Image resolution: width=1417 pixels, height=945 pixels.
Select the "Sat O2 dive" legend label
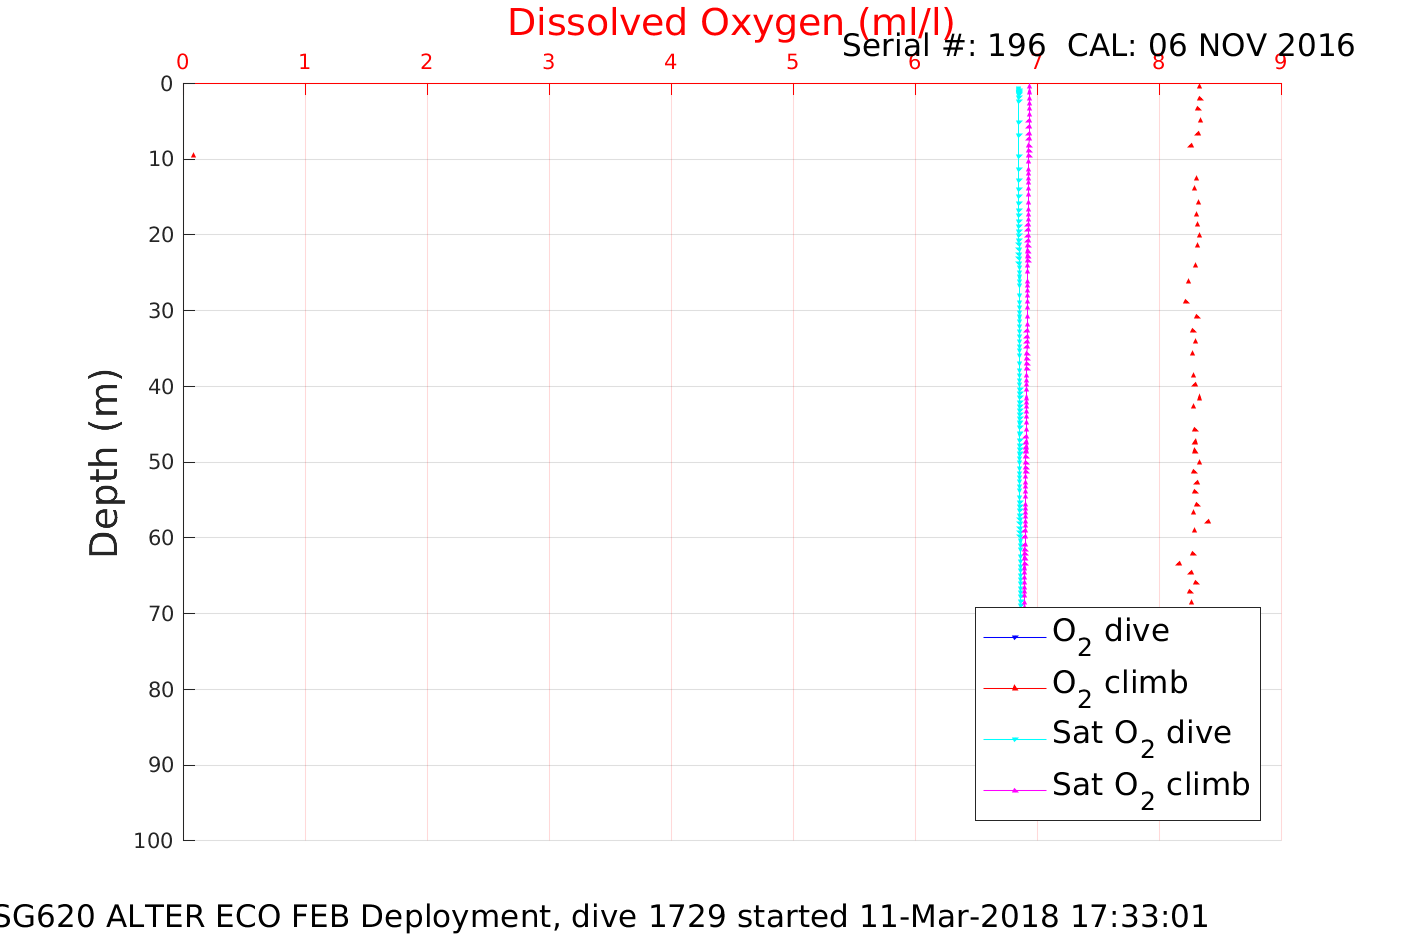coord(1141,734)
